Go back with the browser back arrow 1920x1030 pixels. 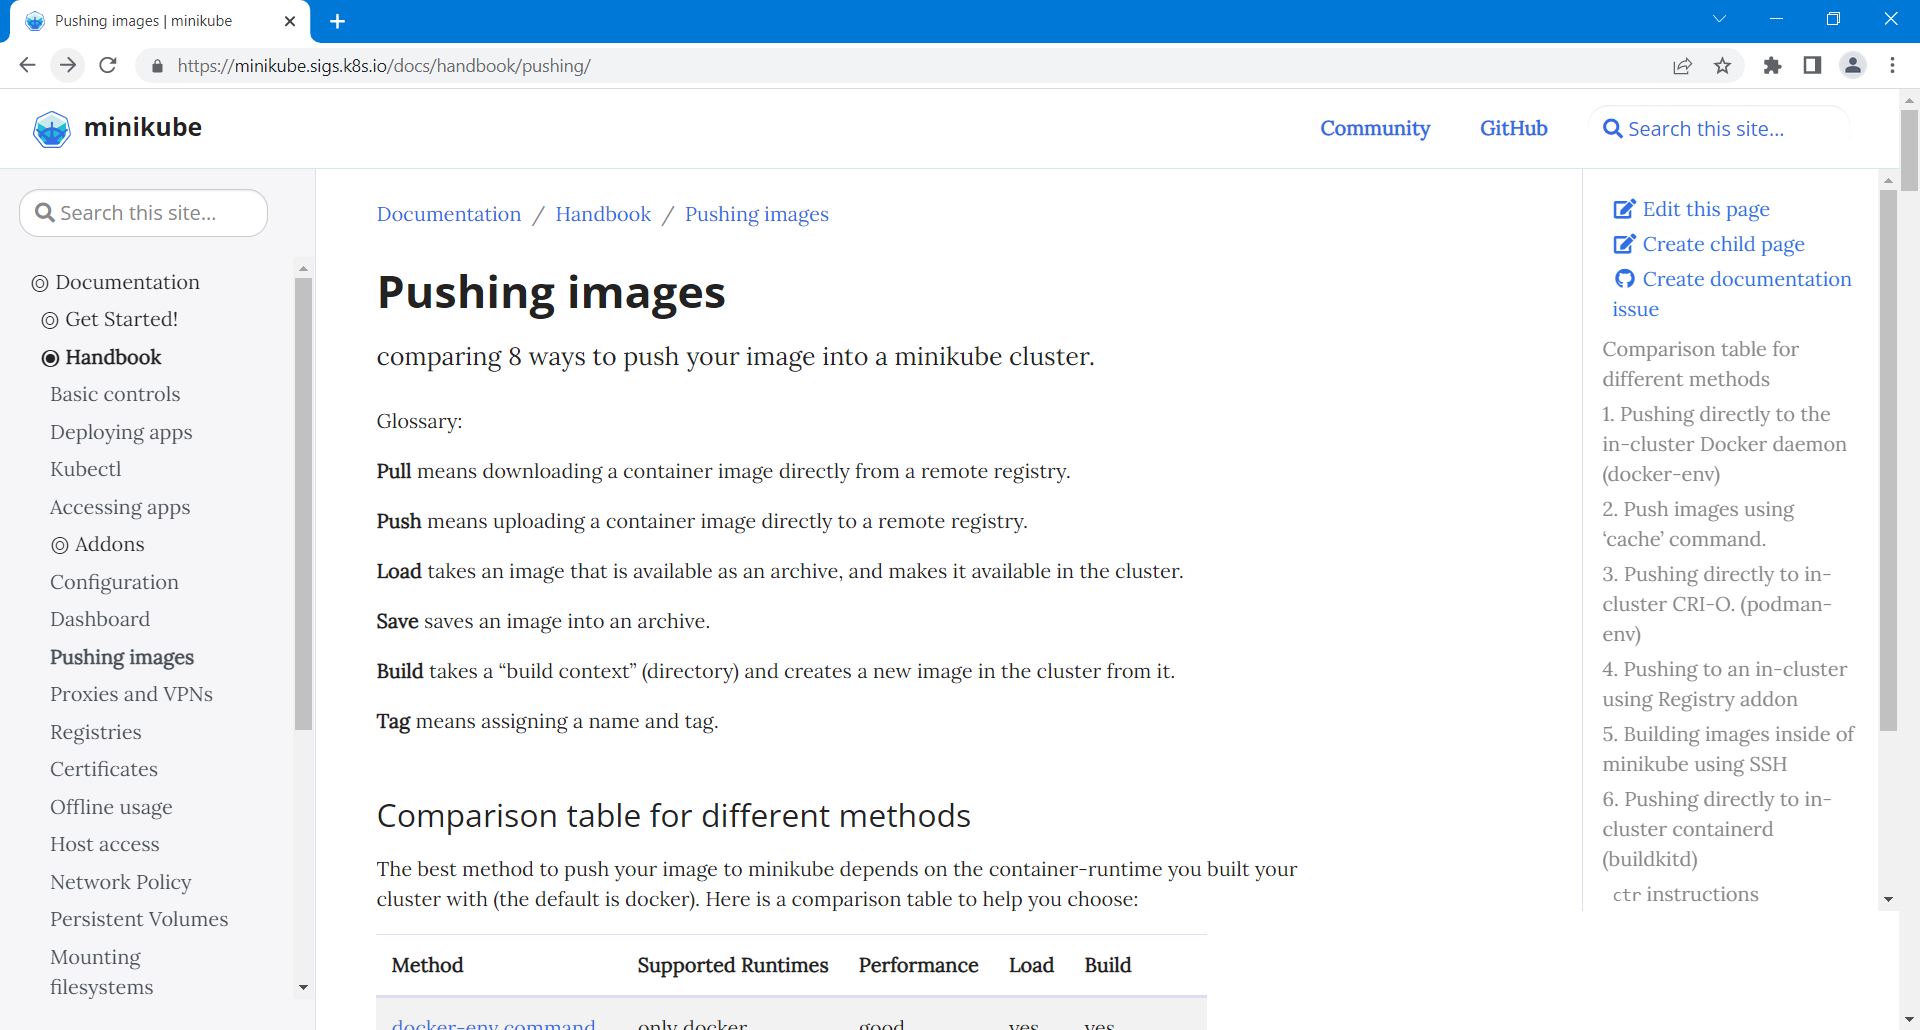coord(27,66)
